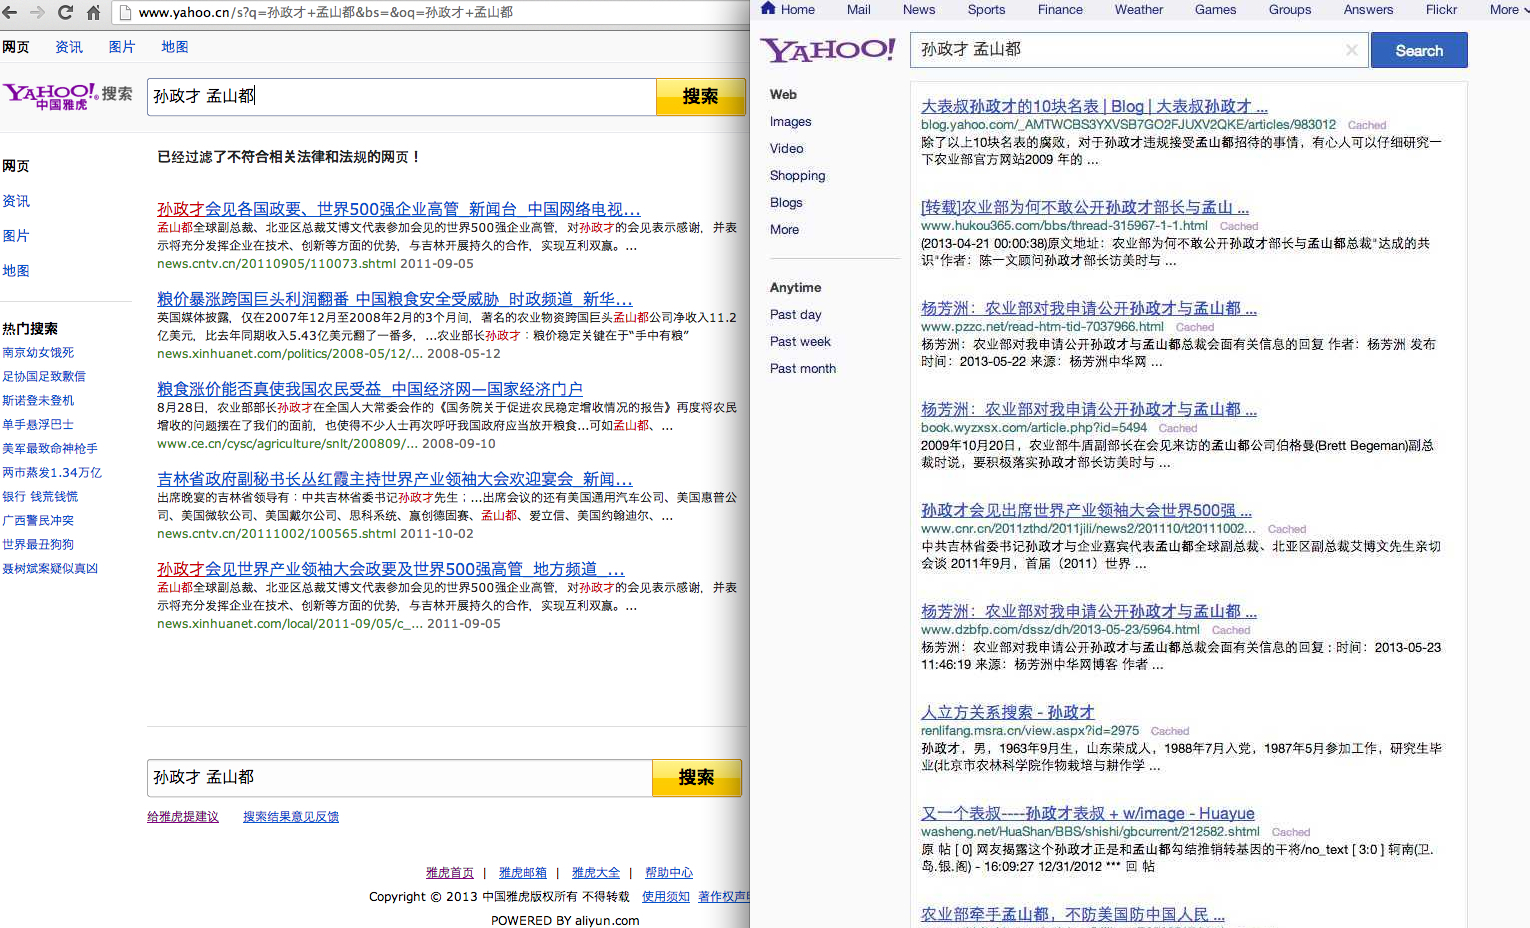This screenshot has height=928, width=1530.
Task: Open Games in Yahoo top bar
Action: [1215, 9]
